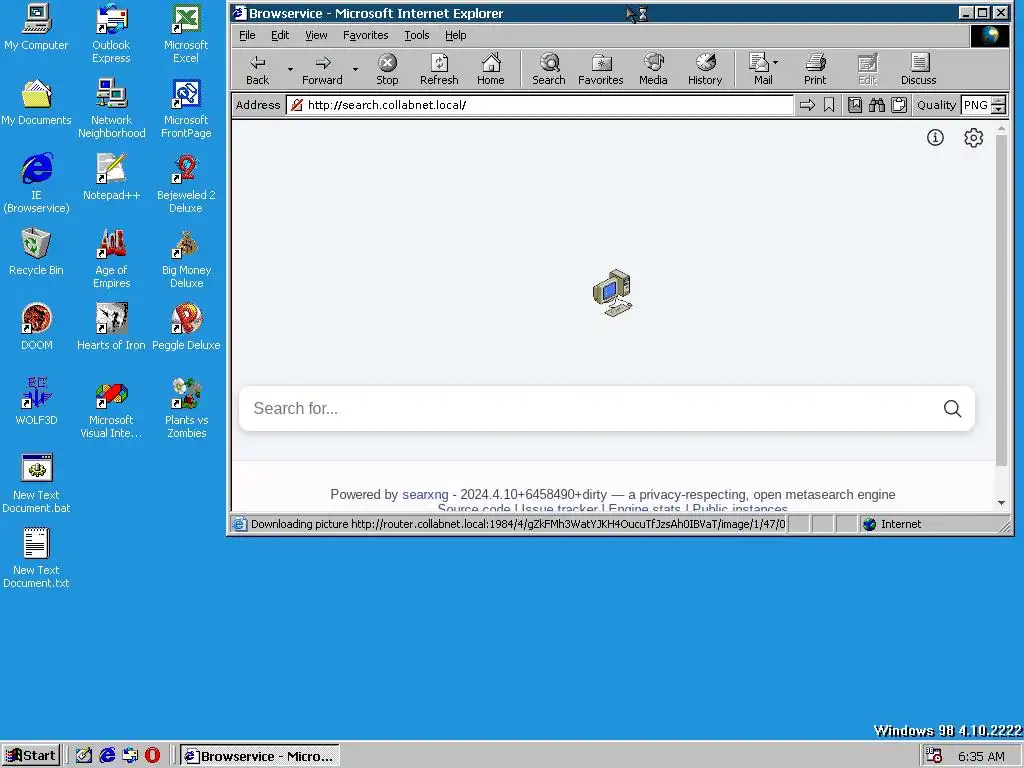The height and width of the screenshot is (768, 1024).
Task: Select the Microsoft FrontPage shortcut
Action: coord(186,109)
